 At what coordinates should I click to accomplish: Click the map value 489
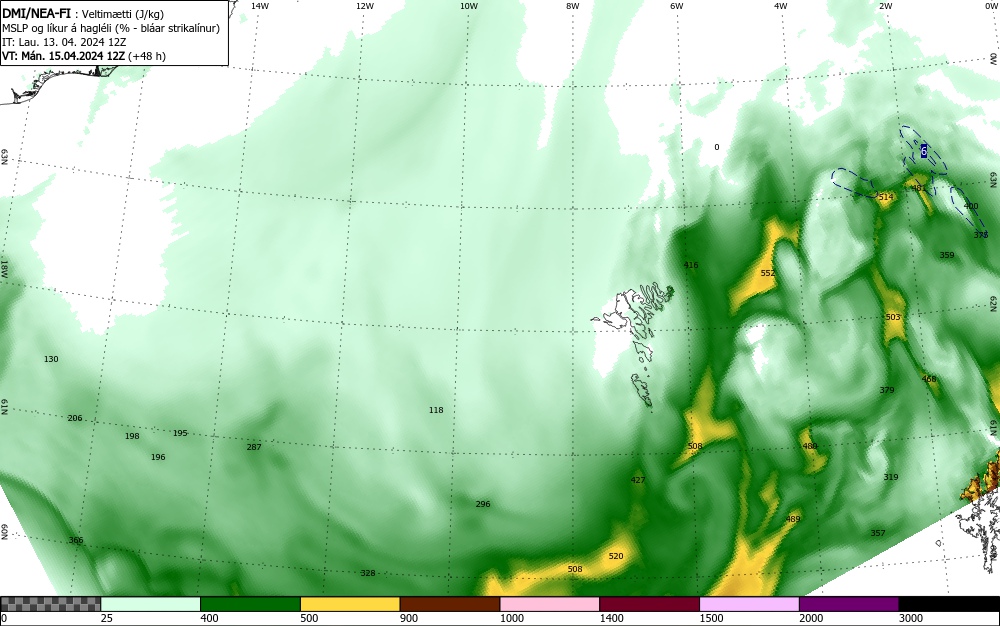pyautogui.click(x=793, y=519)
